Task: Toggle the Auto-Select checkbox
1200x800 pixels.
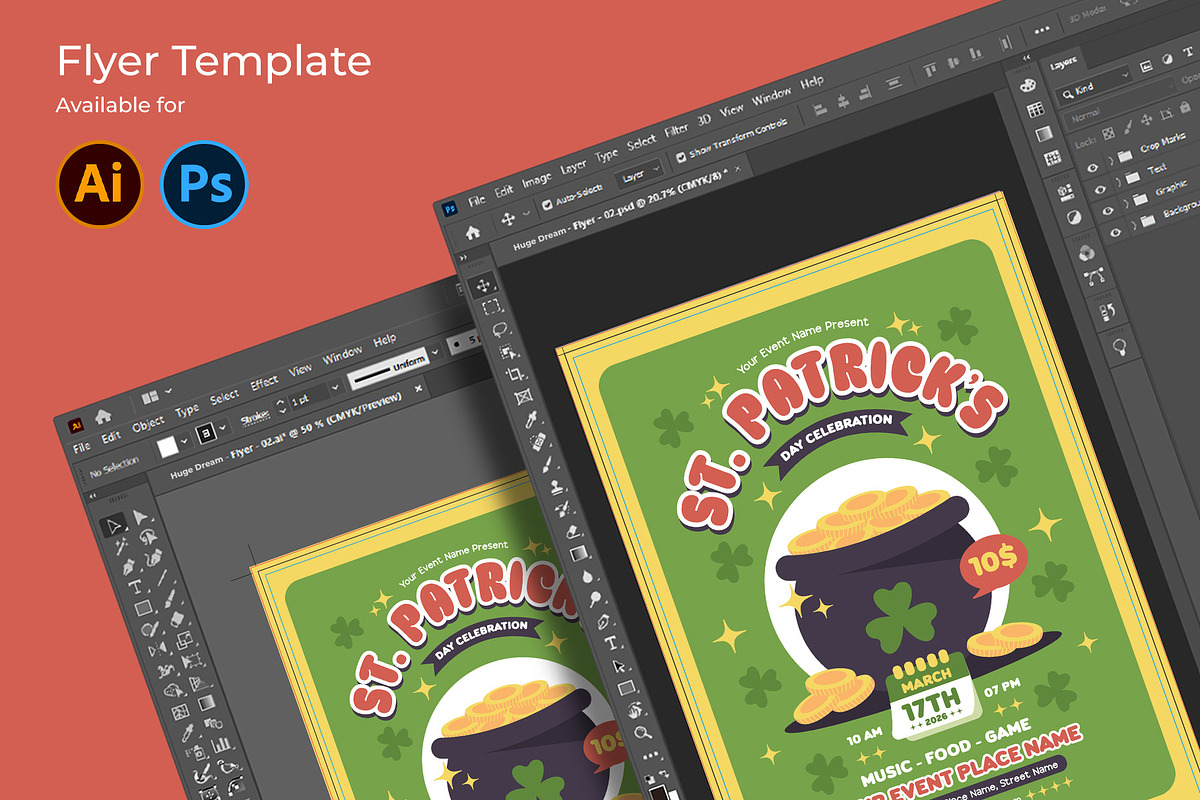Action: pyautogui.click(x=547, y=205)
